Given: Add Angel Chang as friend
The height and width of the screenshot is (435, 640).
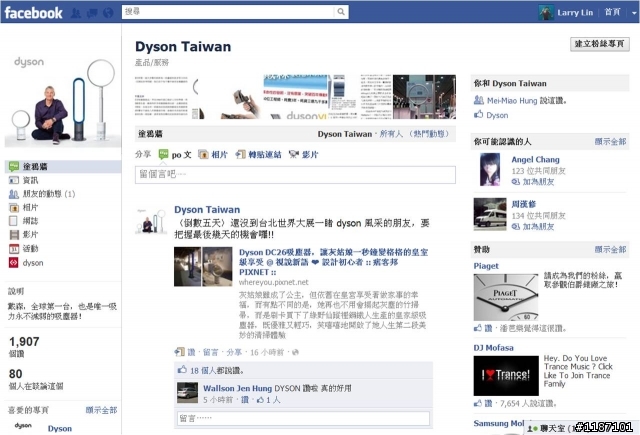Looking at the screenshot, I should point(538,182).
